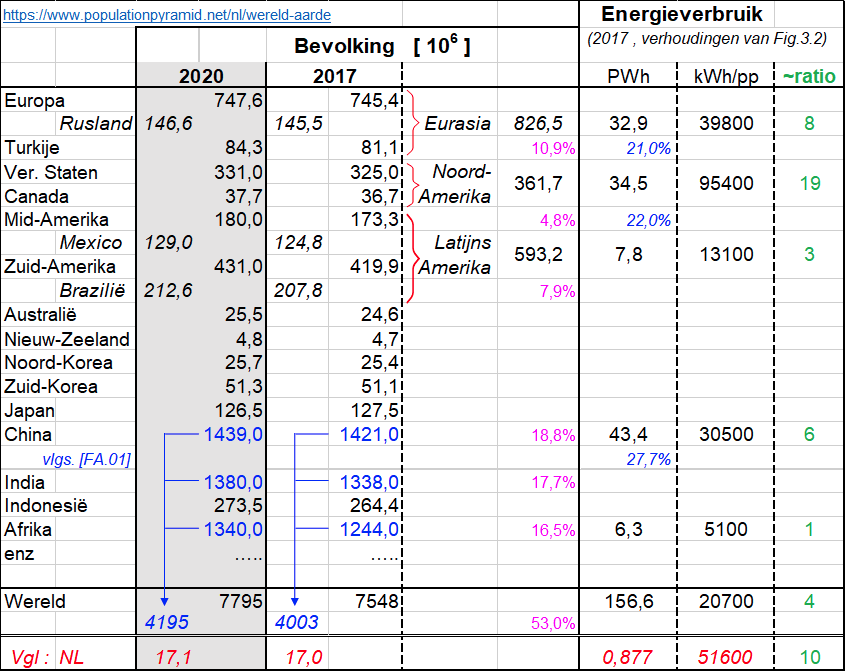Viewport: 846px width, 672px height.
Task: Click the italic Rusland cell
Action: coord(95,124)
